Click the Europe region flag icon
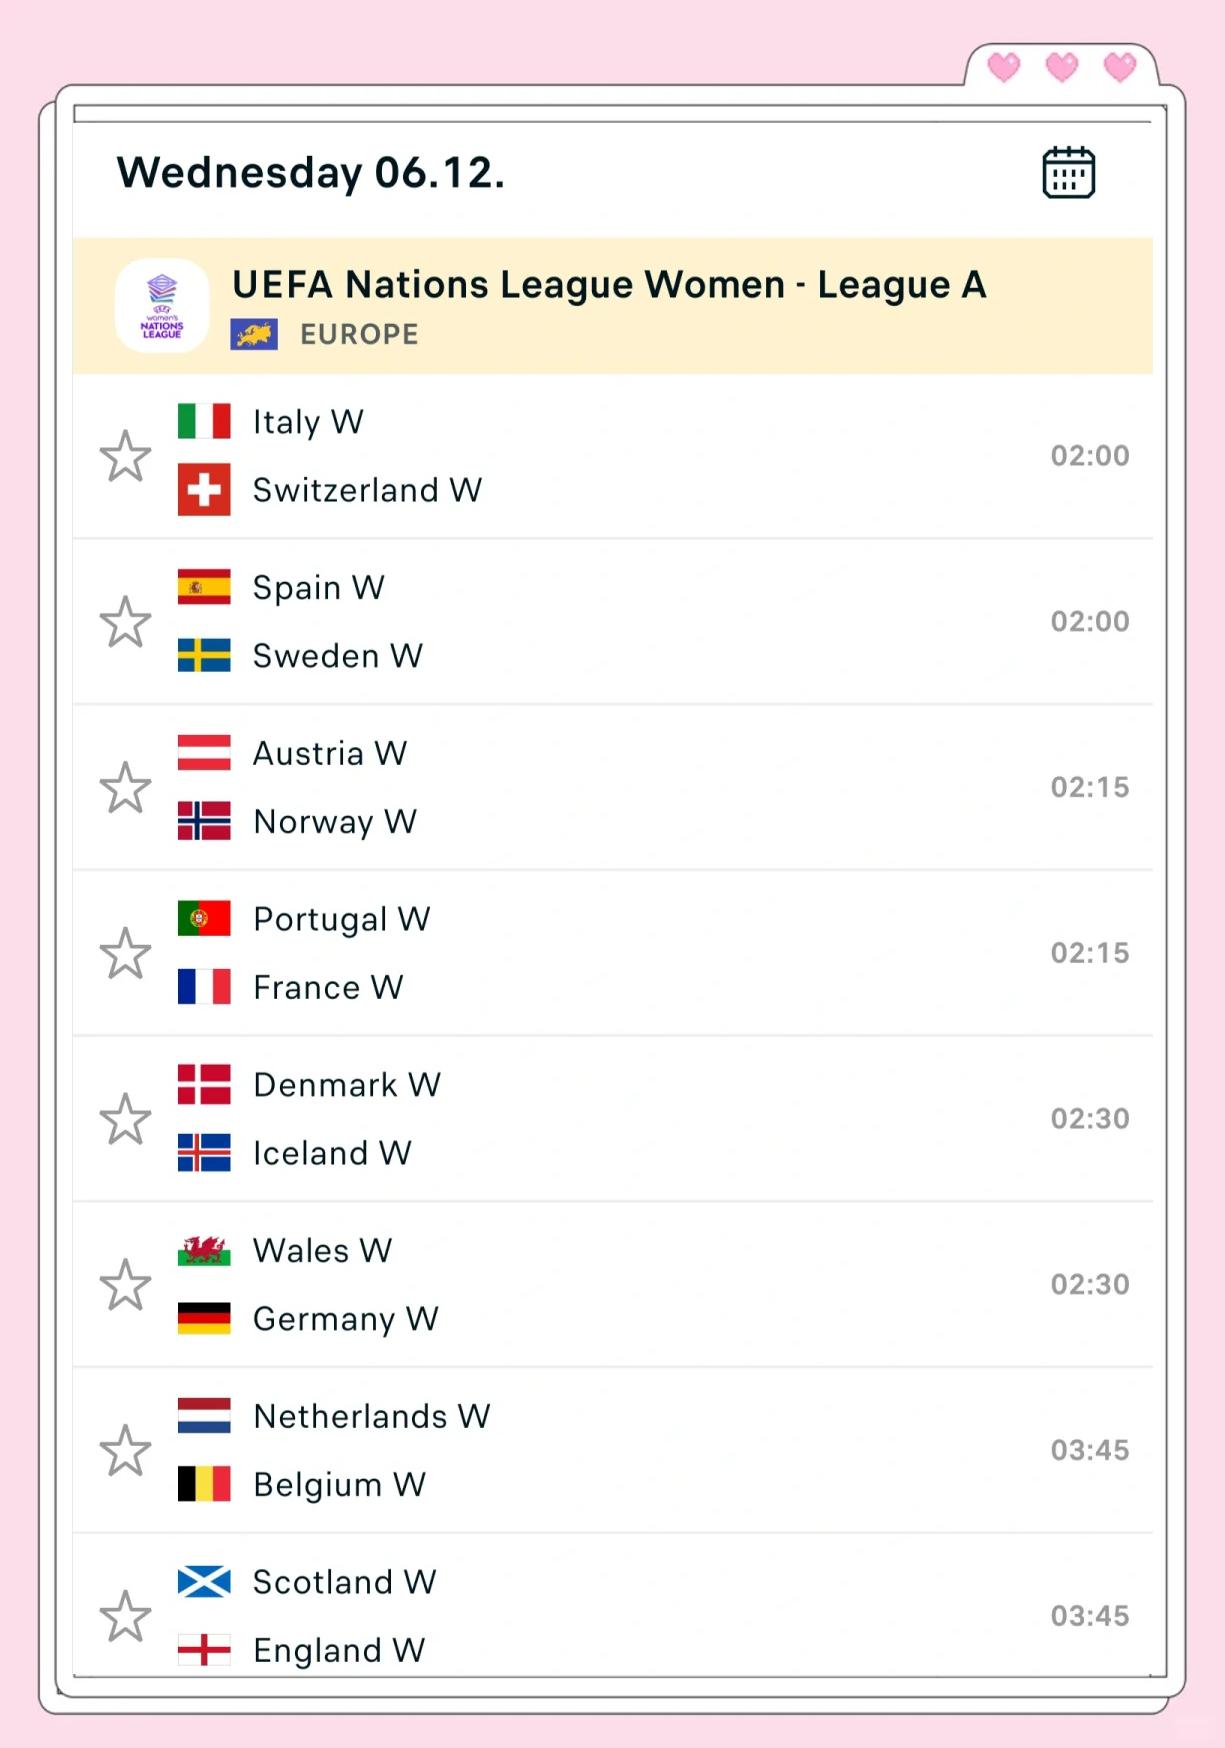This screenshot has width=1225, height=1748. [x=254, y=334]
